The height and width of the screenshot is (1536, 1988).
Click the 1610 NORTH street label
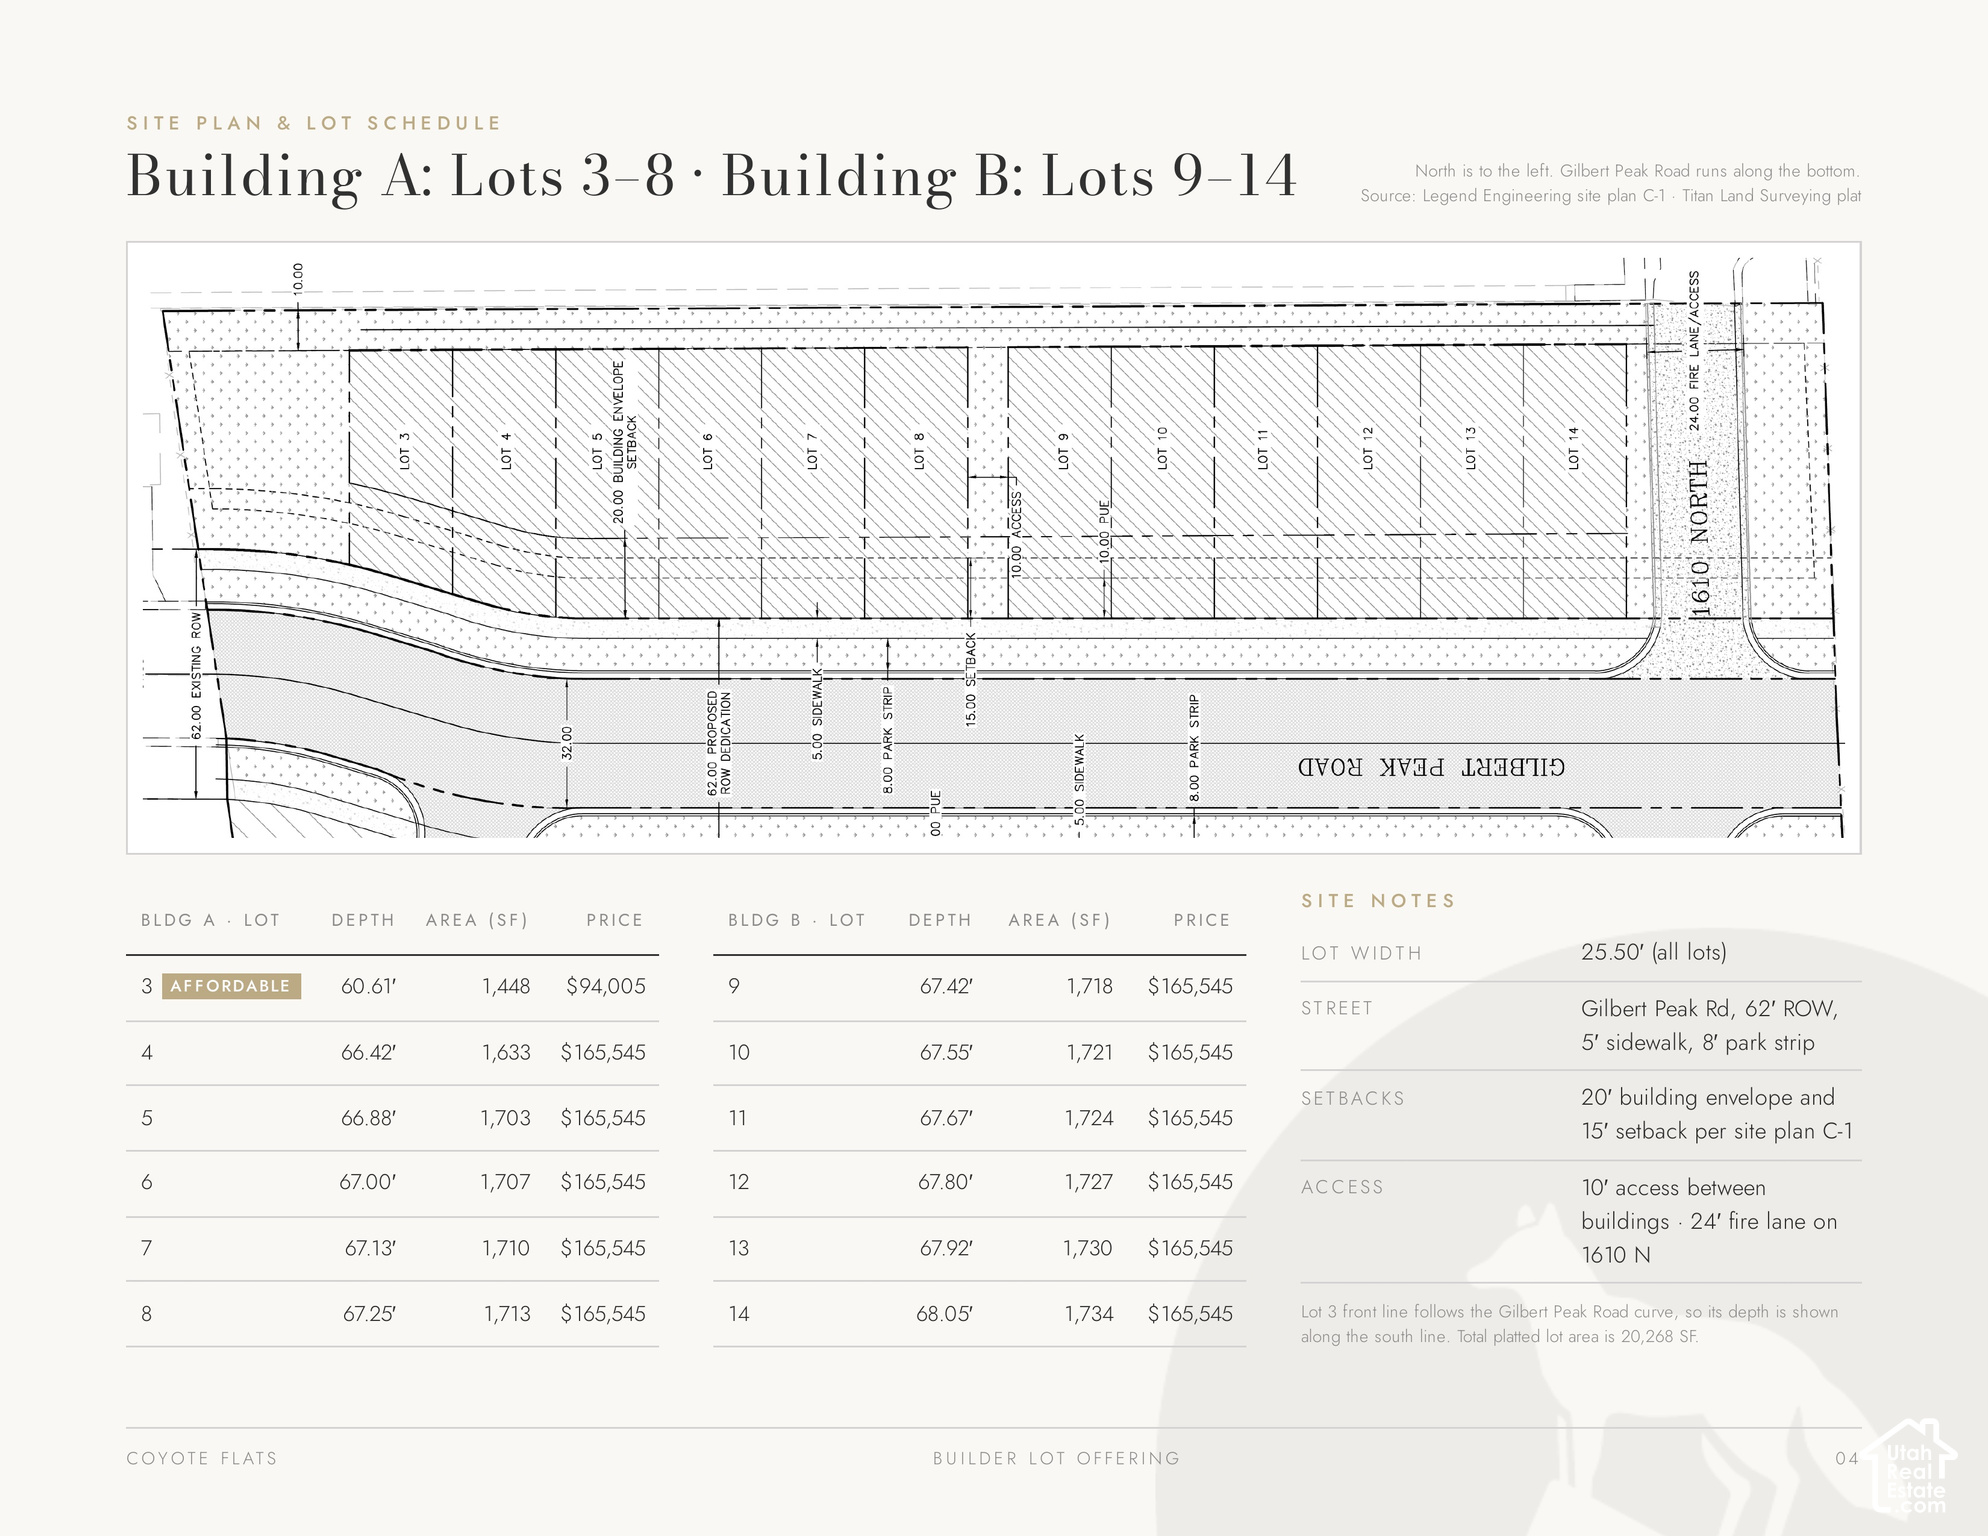click(1700, 538)
